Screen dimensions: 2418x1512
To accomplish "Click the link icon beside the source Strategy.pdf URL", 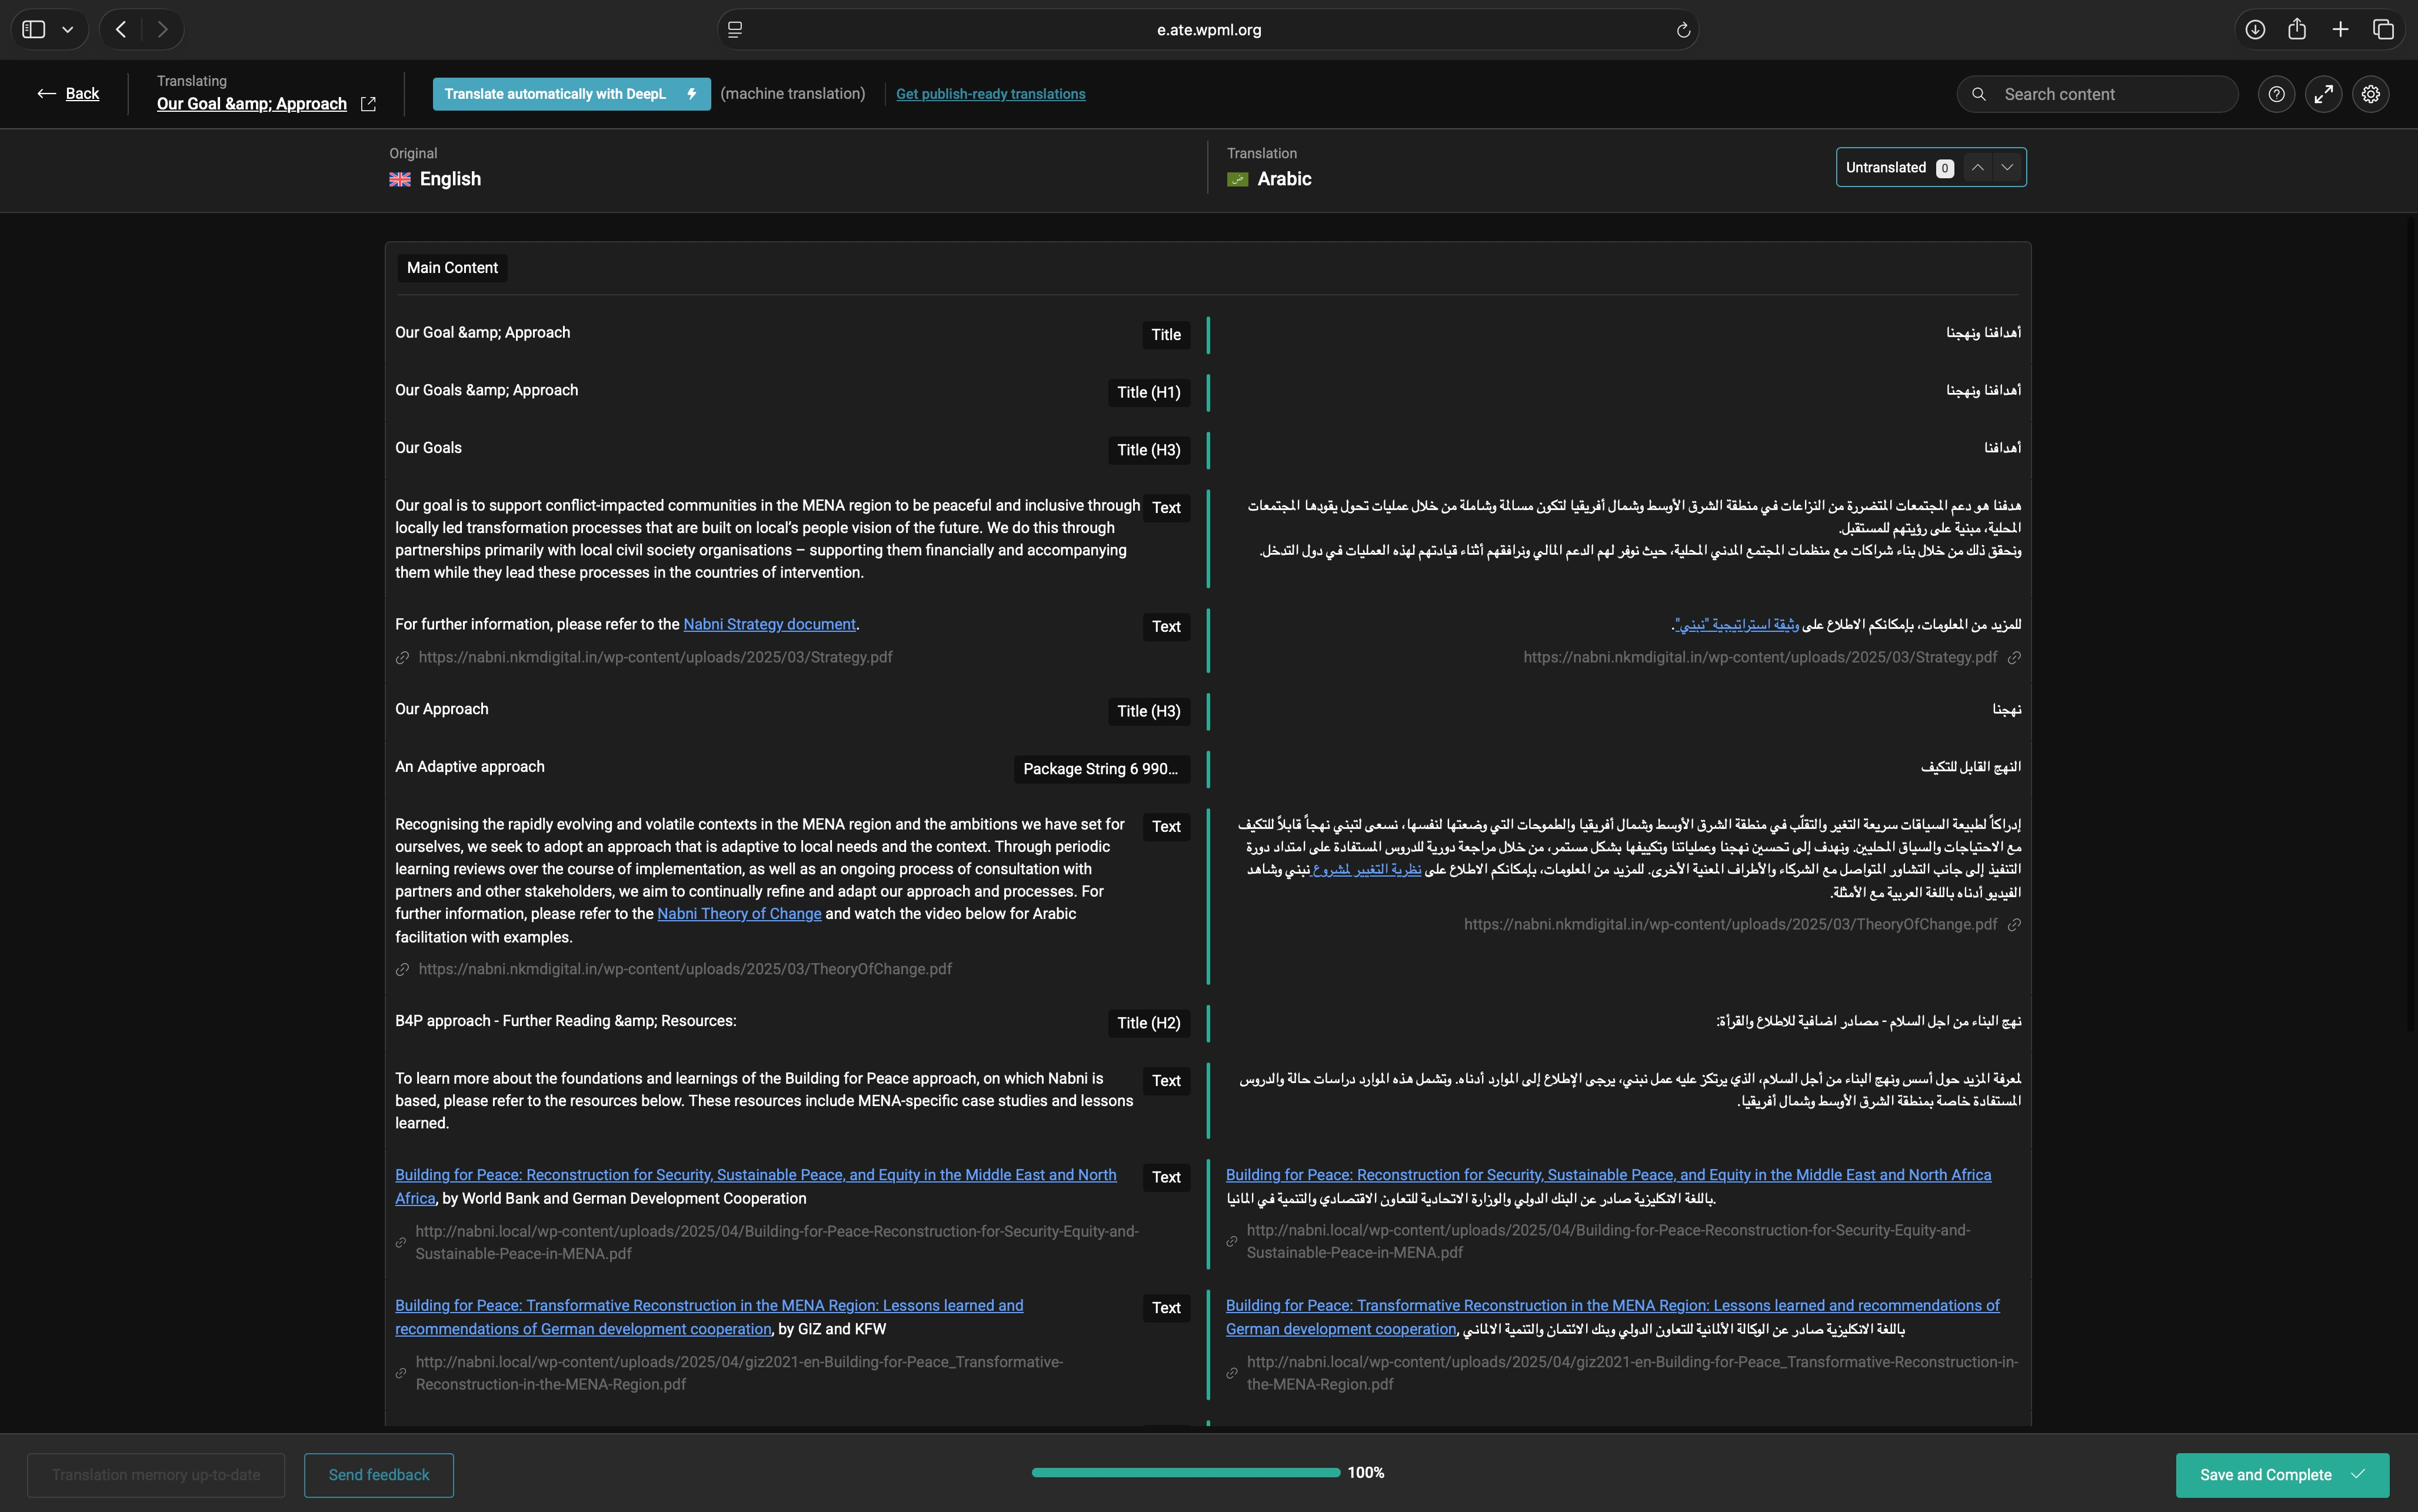I will click(x=402, y=658).
